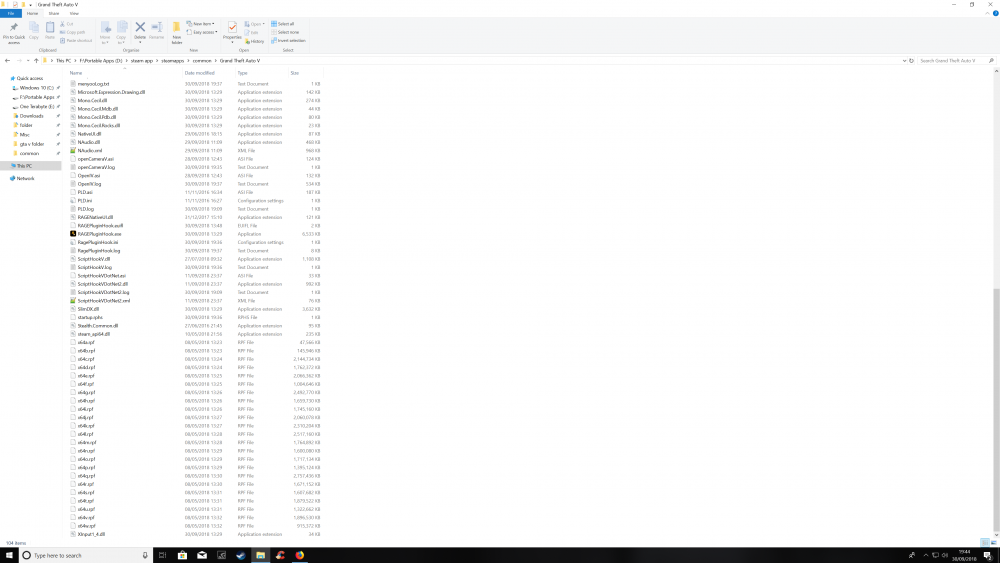Open the New item dropdown
Viewport: 1000px width, 563px height.
203,24
